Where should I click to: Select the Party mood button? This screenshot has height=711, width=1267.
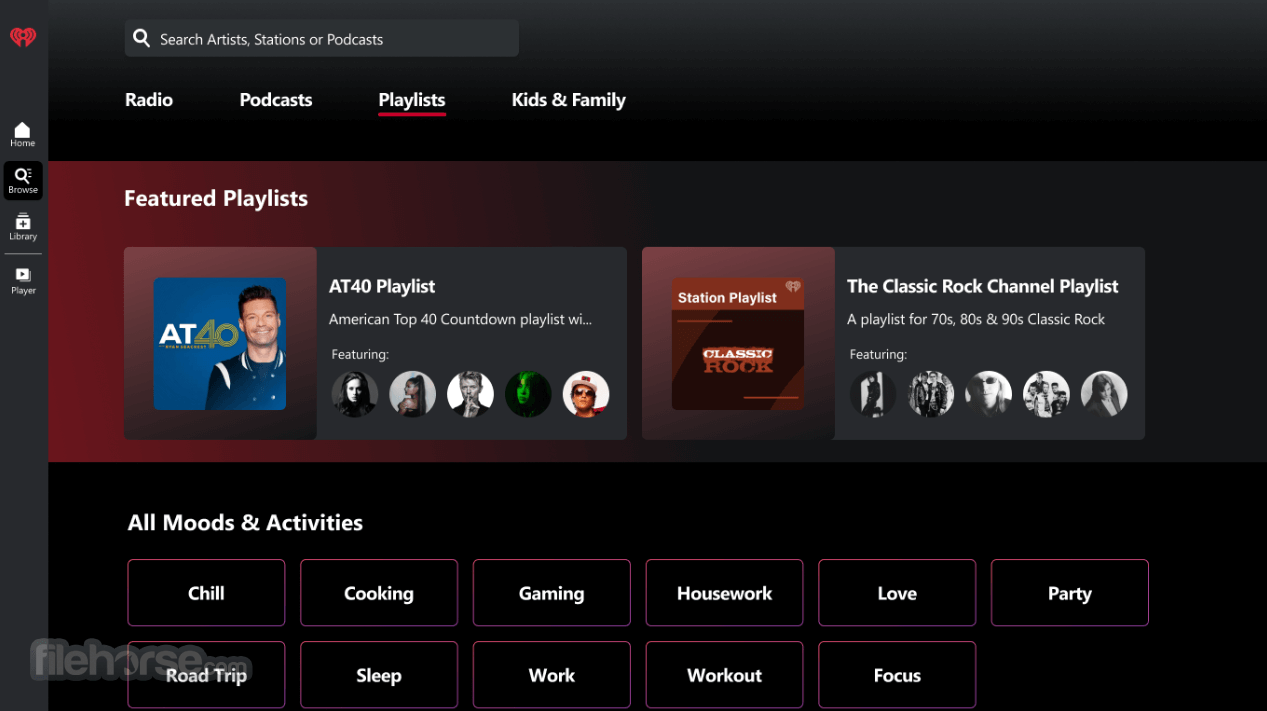pyautogui.click(x=1070, y=593)
